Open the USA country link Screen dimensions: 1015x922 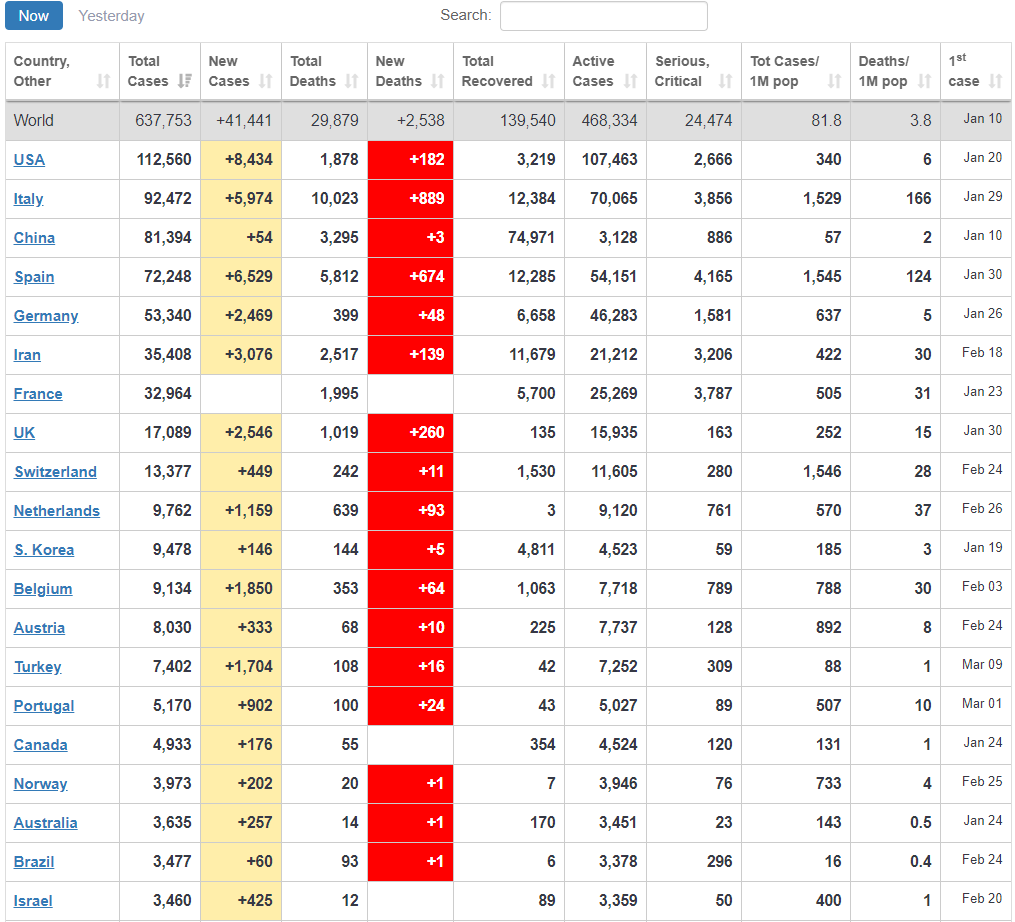click(29, 160)
